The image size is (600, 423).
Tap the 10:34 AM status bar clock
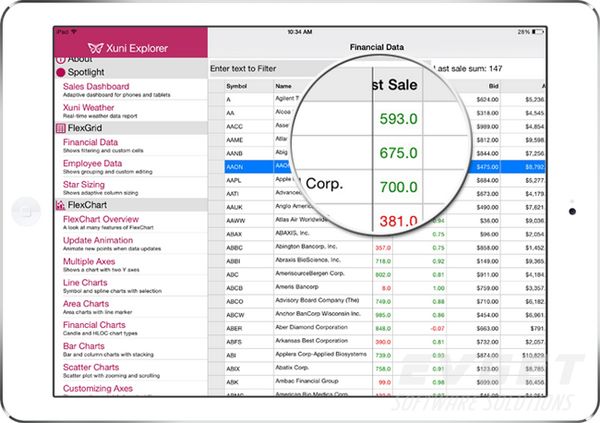pos(300,32)
